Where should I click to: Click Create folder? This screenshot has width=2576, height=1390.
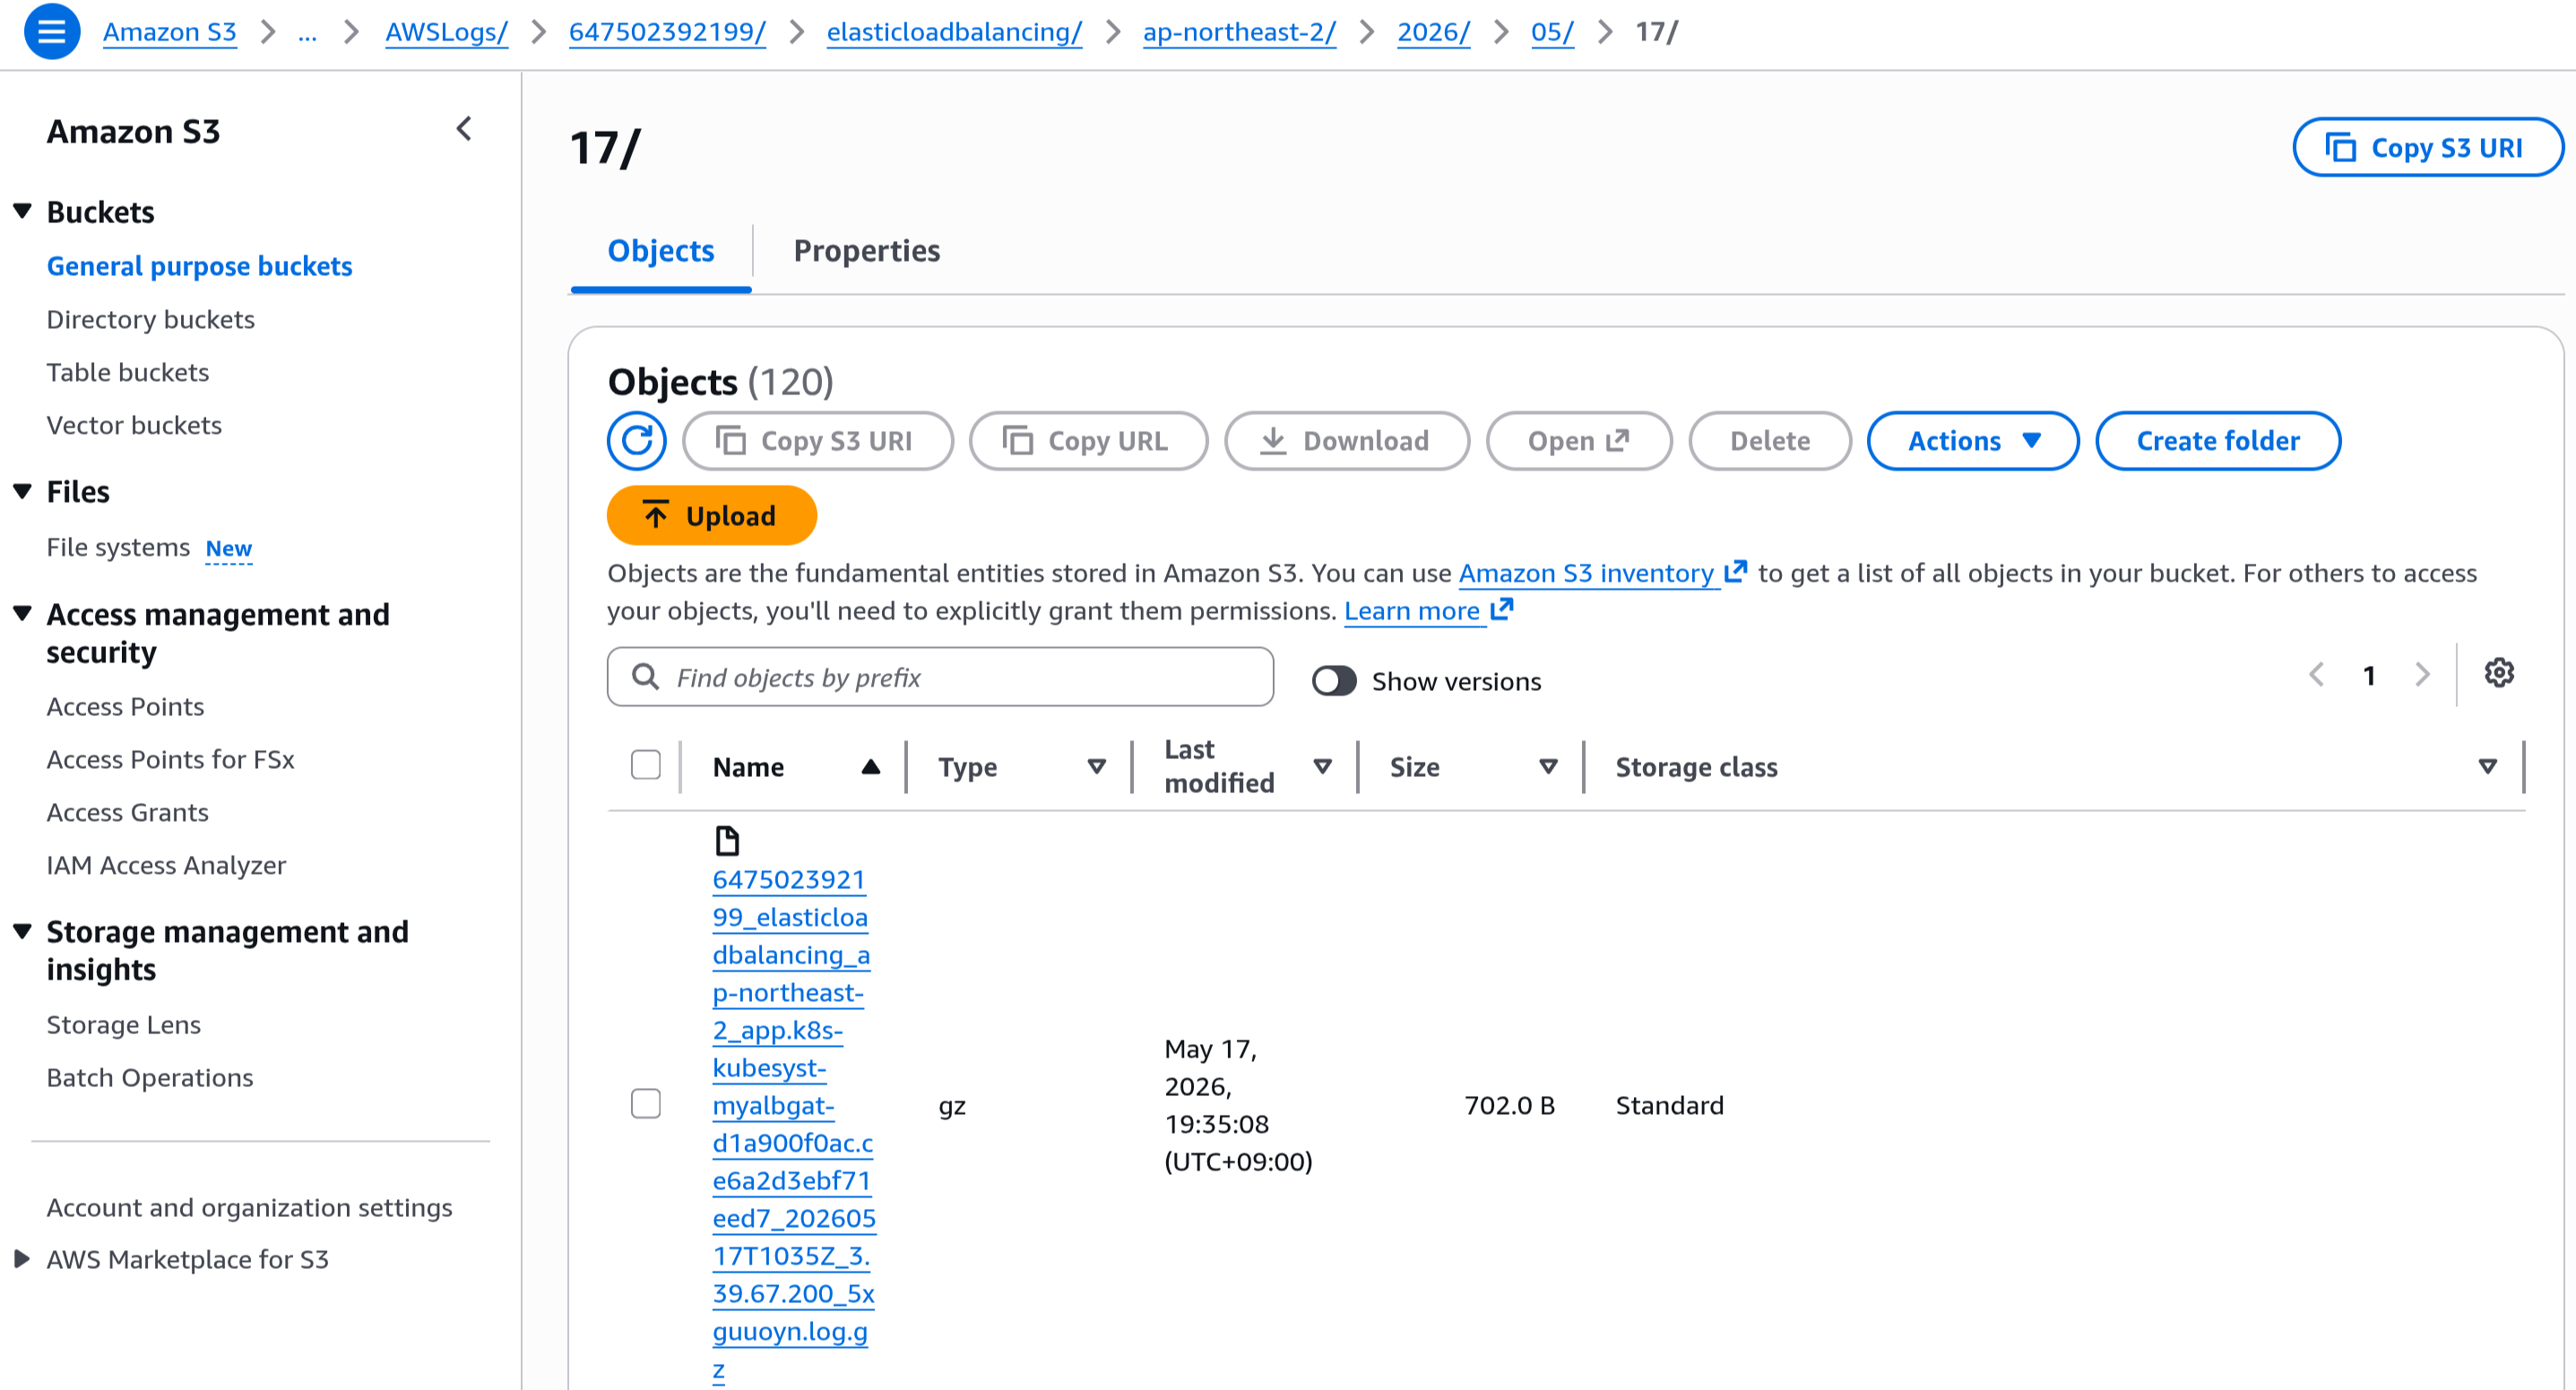[2218, 441]
